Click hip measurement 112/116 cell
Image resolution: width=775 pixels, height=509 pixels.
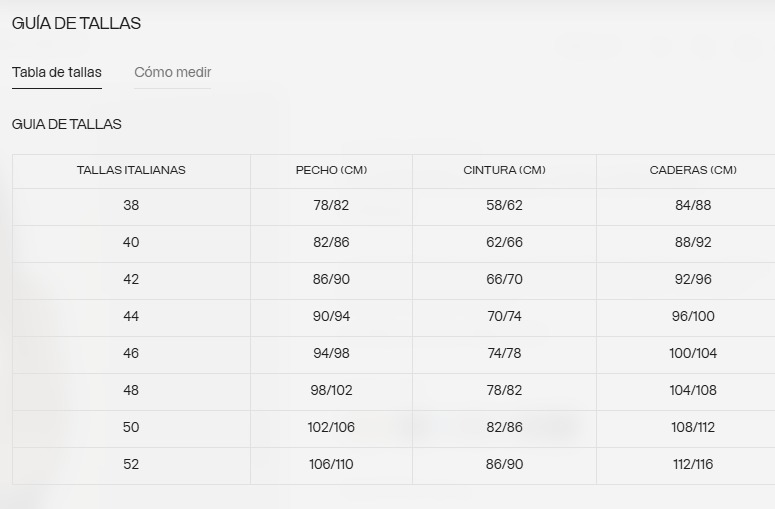[693, 464]
